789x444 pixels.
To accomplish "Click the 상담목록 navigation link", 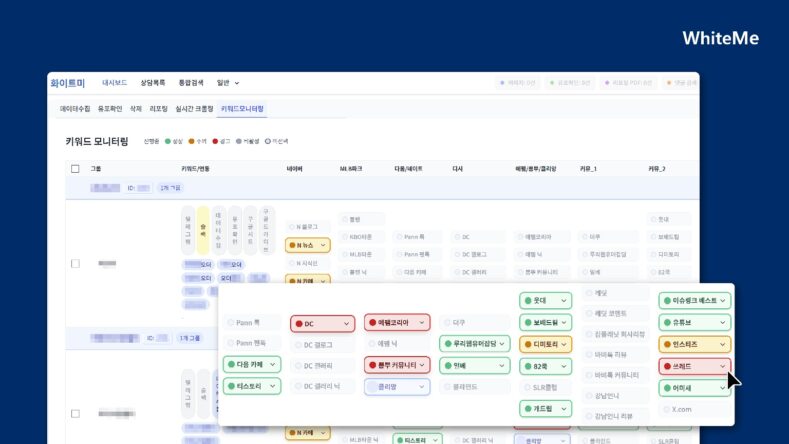I will [x=153, y=83].
